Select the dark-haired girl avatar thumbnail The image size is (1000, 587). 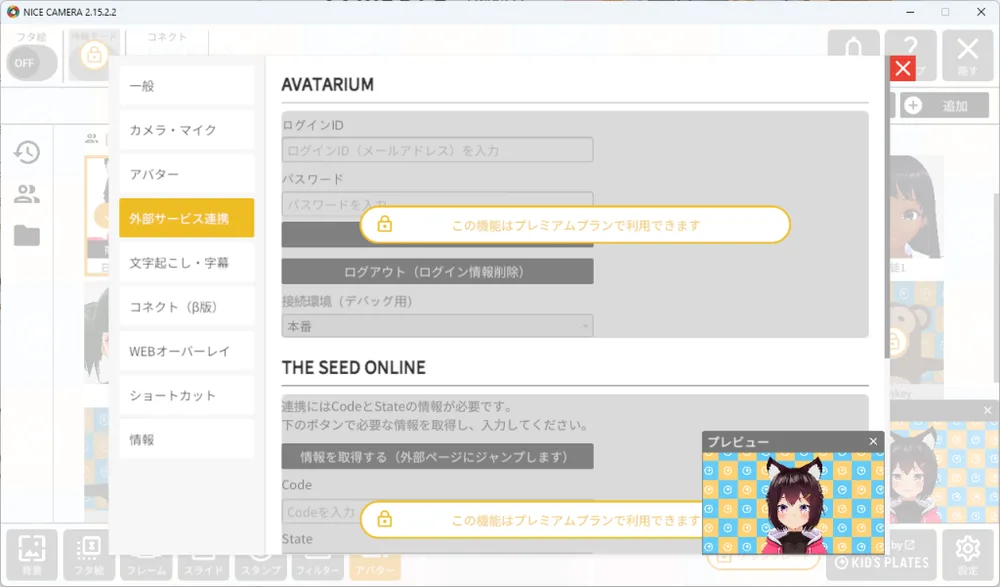point(916,207)
